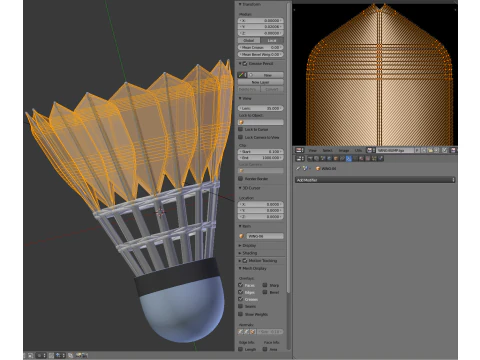
Task: Open the Material properties tab
Action: (362, 158)
